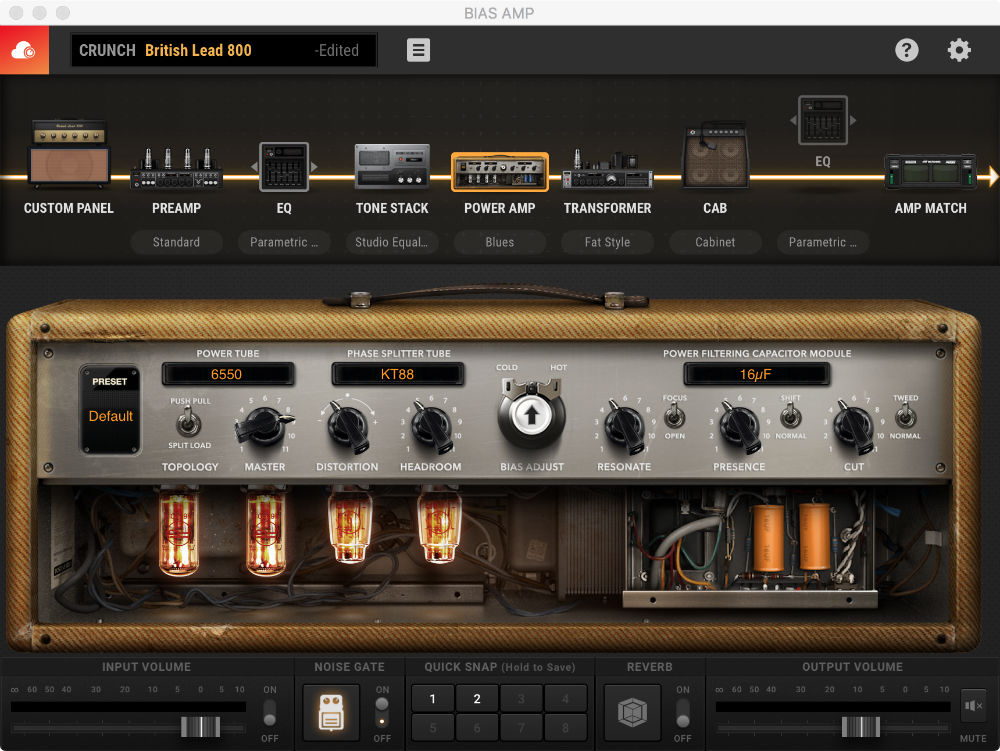Click the Default preset button
1000x751 pixels.
coord(110,415)
